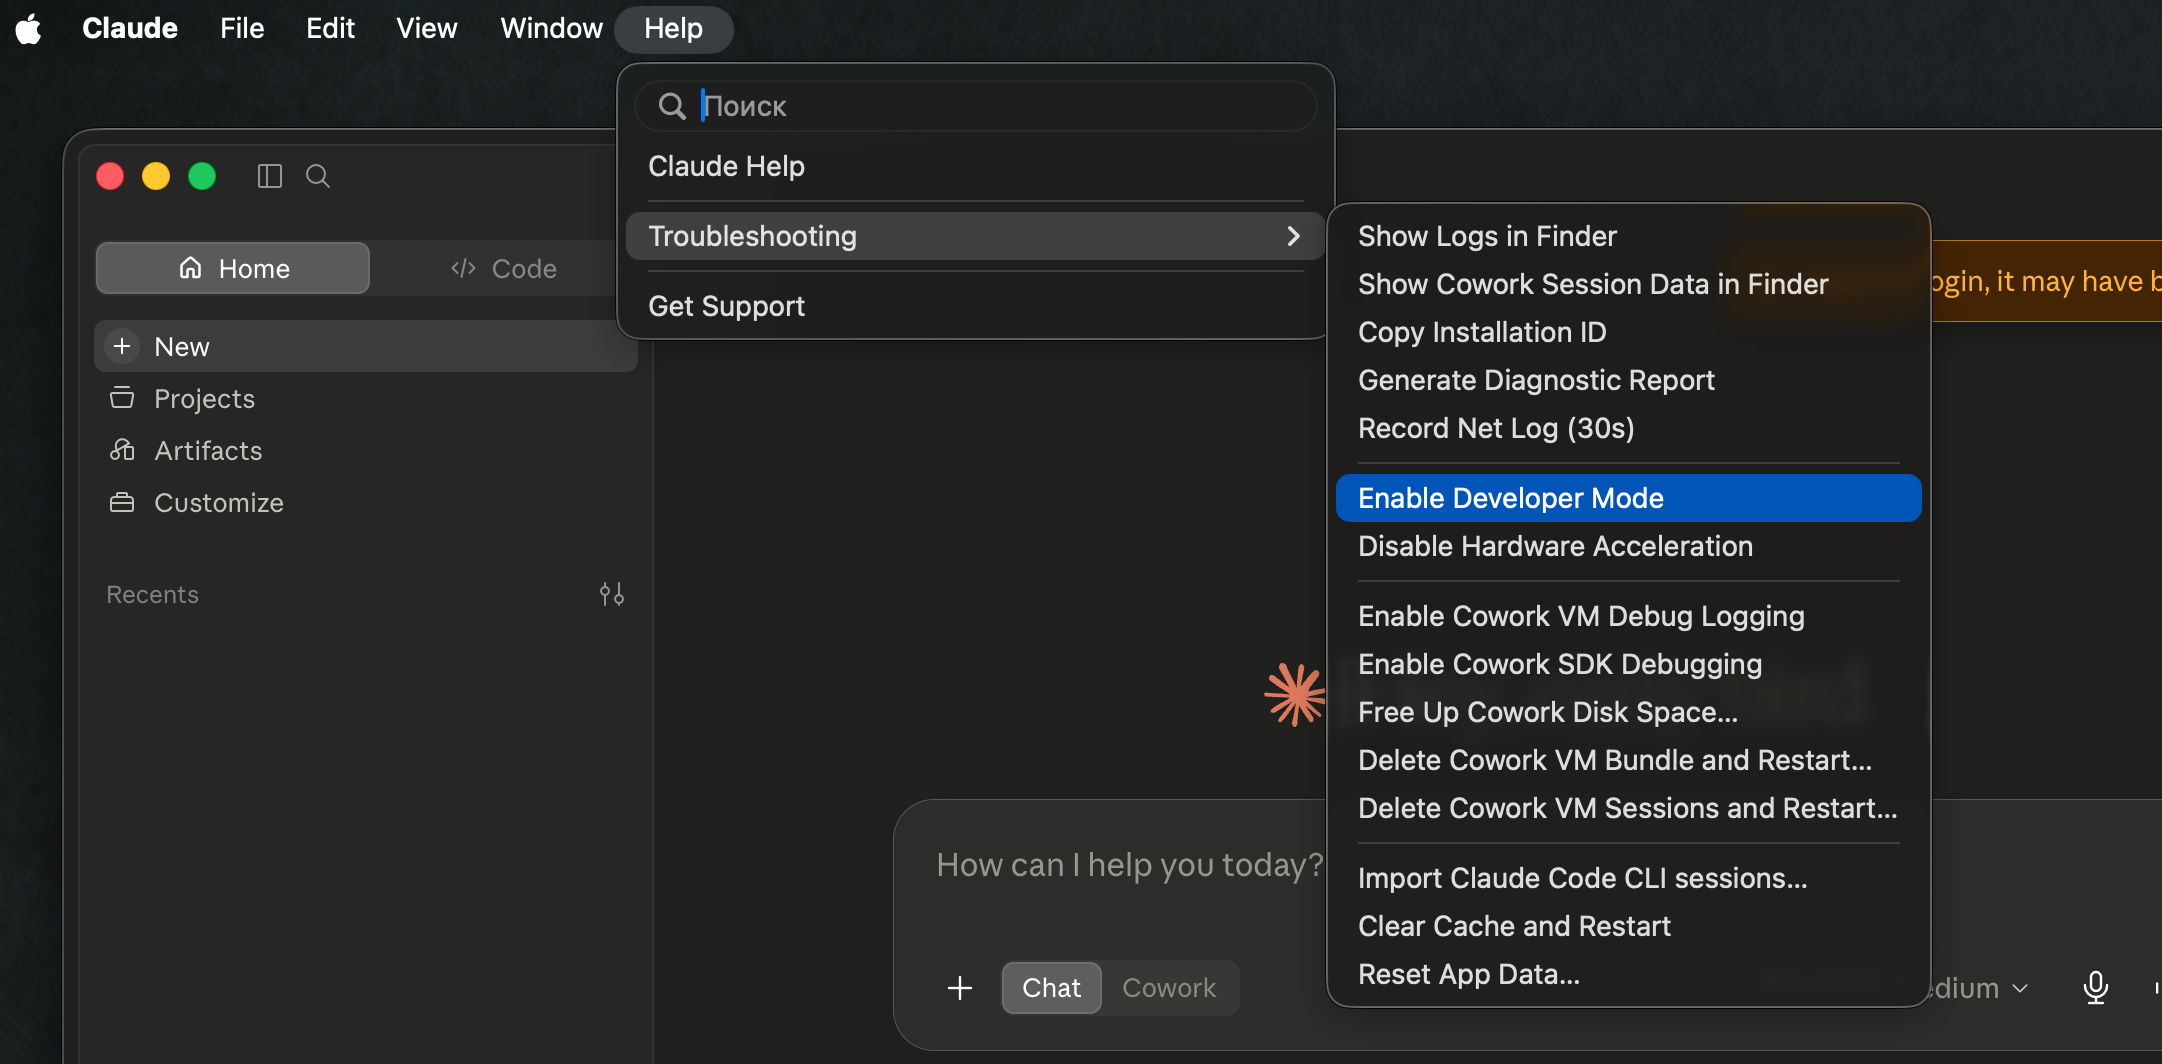Select Copy Installation ID
Screen dimensions: 2162x1064
[1628, 332]
